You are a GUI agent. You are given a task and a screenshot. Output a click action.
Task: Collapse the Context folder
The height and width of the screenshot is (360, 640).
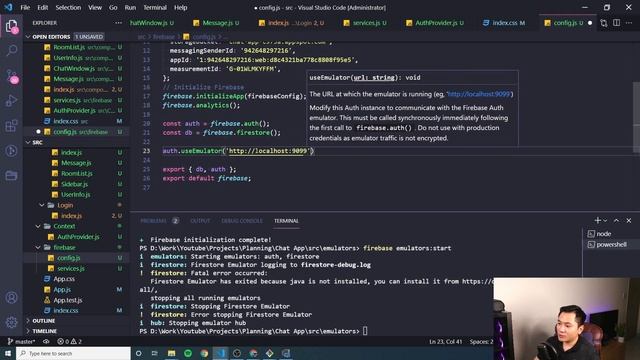point(64,226)
